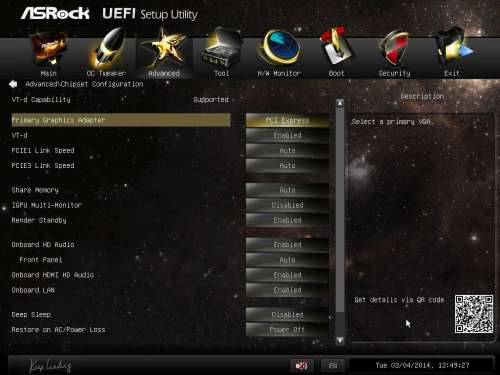This screenshot has width=500, height=375.
Task: Select the Share Memory label
Action: 35,190
